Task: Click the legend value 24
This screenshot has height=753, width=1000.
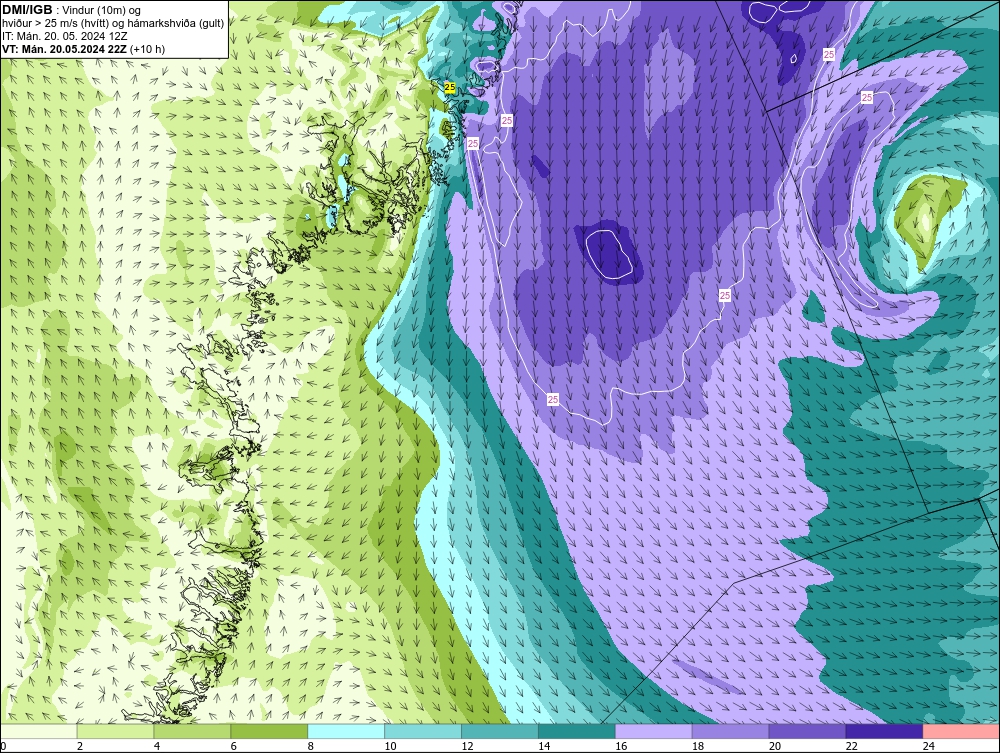Action: coord(929,746)
